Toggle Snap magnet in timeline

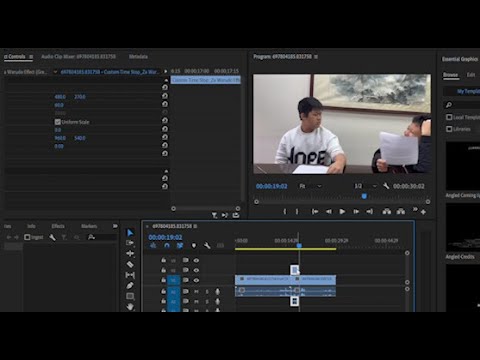167,246
